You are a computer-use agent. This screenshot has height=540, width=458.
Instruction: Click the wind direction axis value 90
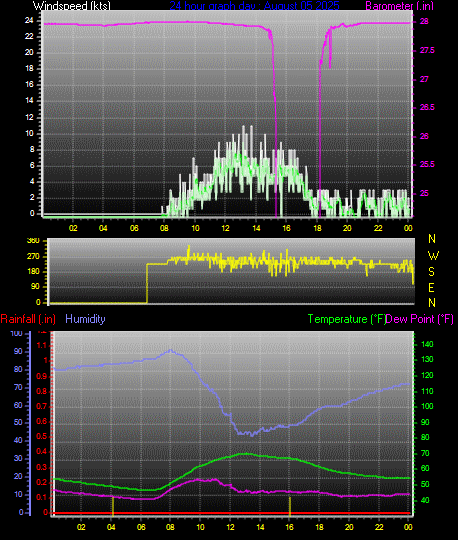click(x=35, y=287)
